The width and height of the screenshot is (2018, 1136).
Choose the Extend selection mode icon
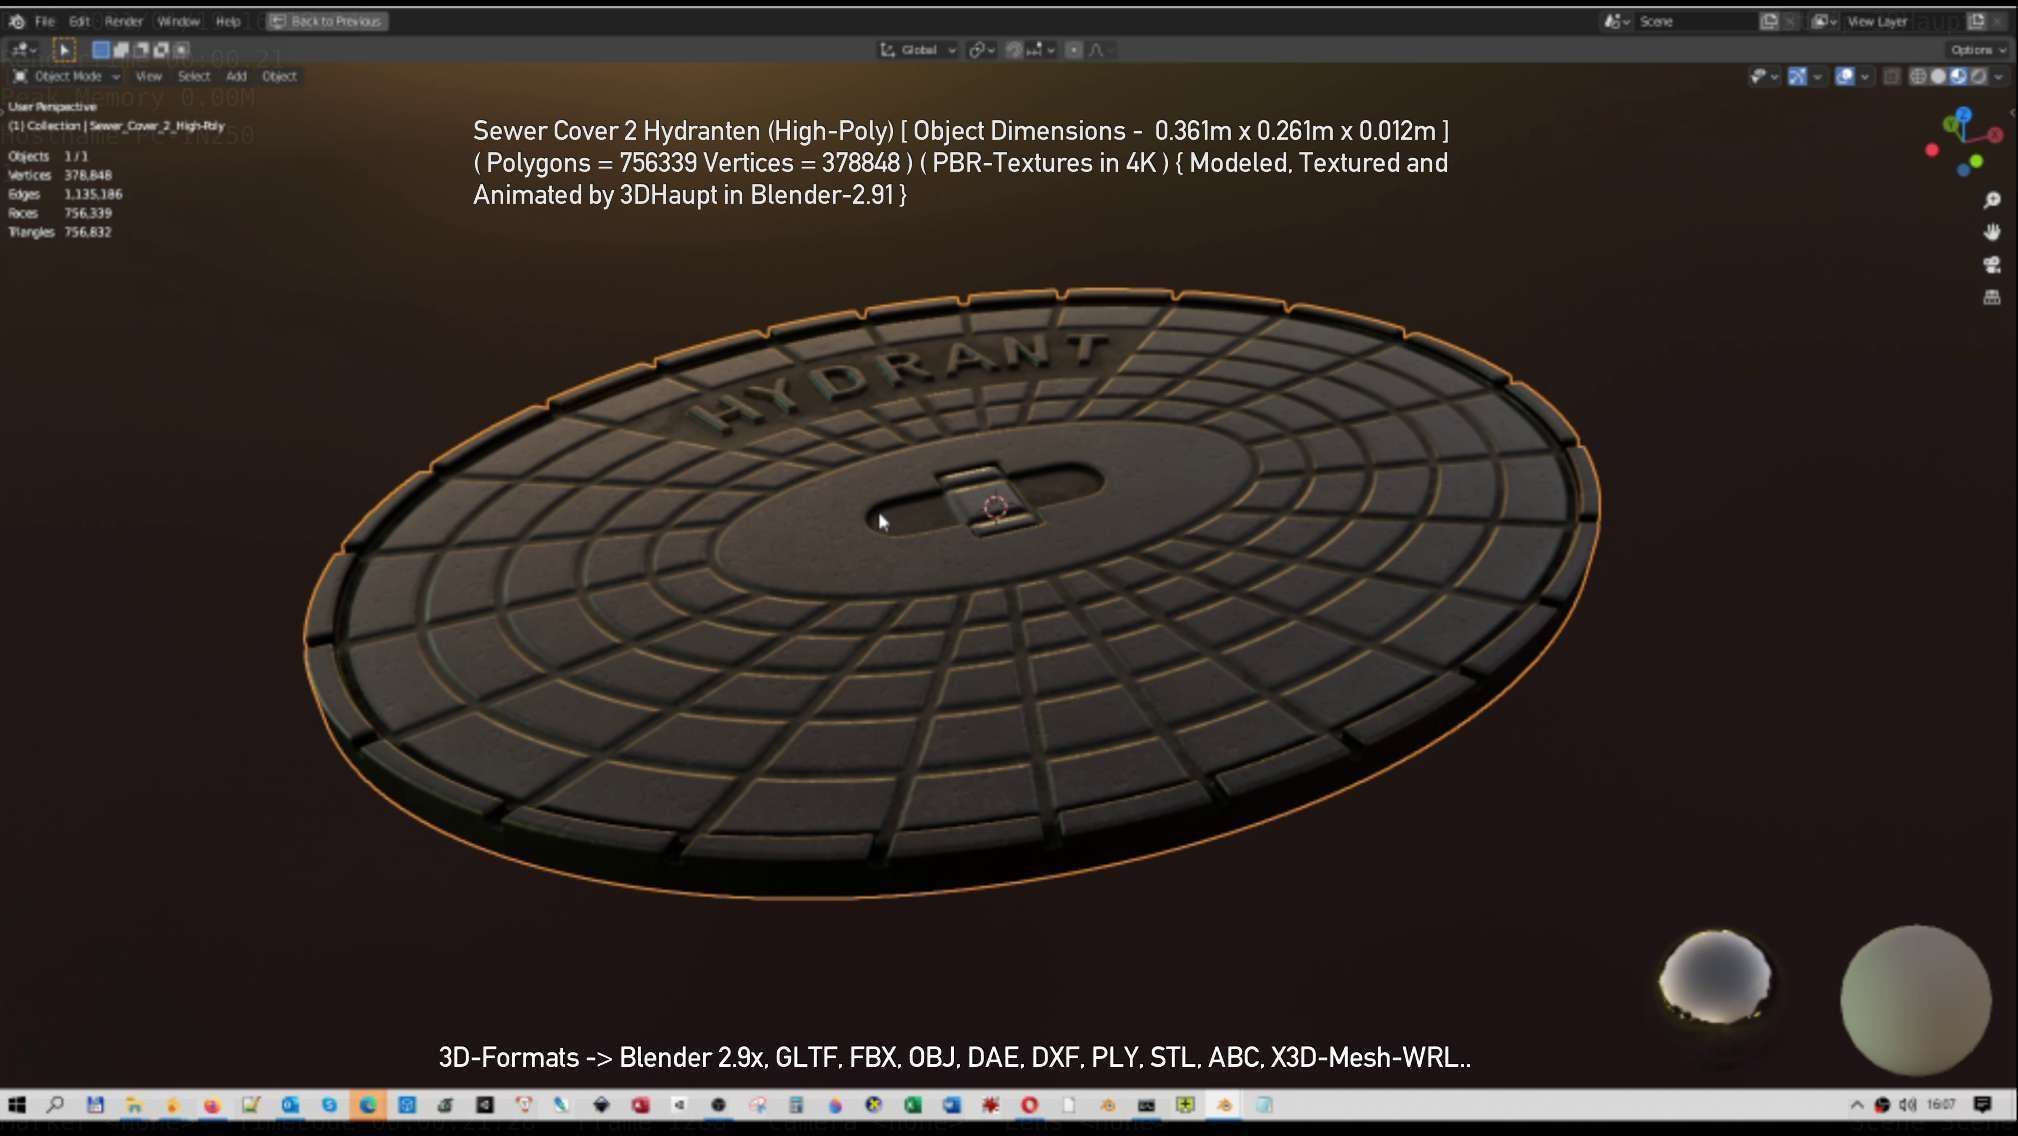(x=121, y=49)
